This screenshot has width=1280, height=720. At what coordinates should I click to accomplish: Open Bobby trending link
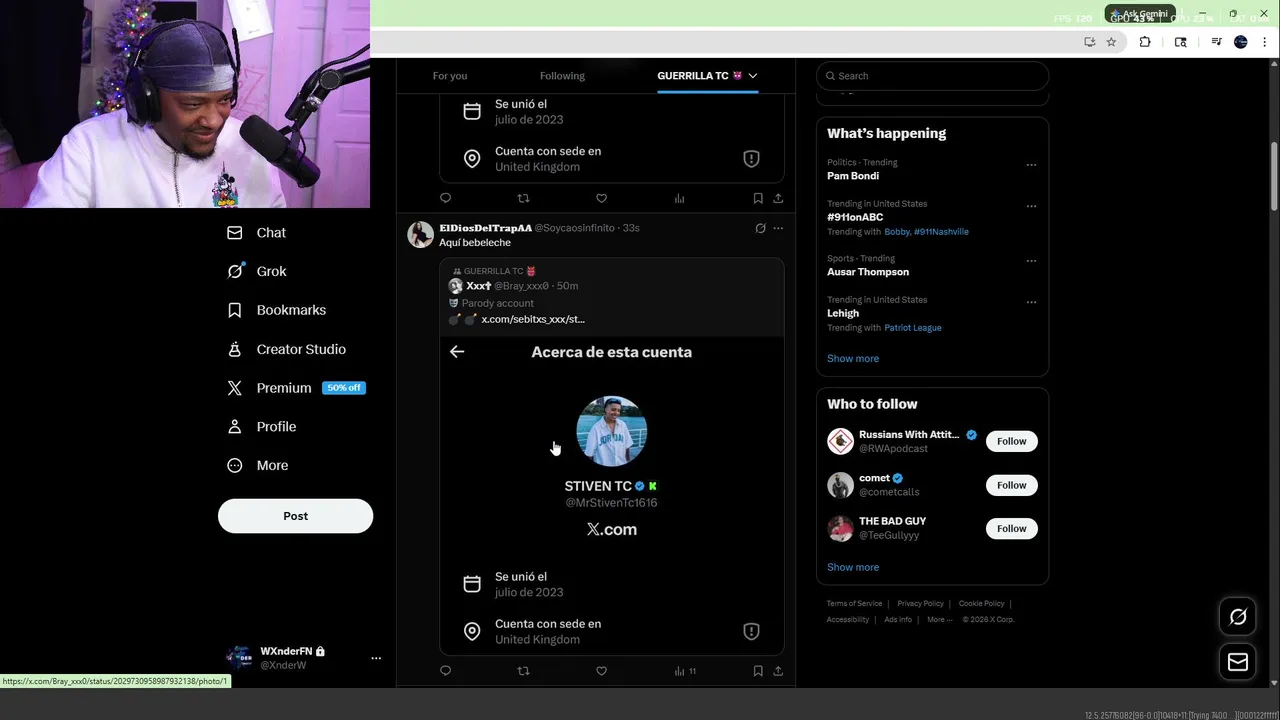coord(897,232)
